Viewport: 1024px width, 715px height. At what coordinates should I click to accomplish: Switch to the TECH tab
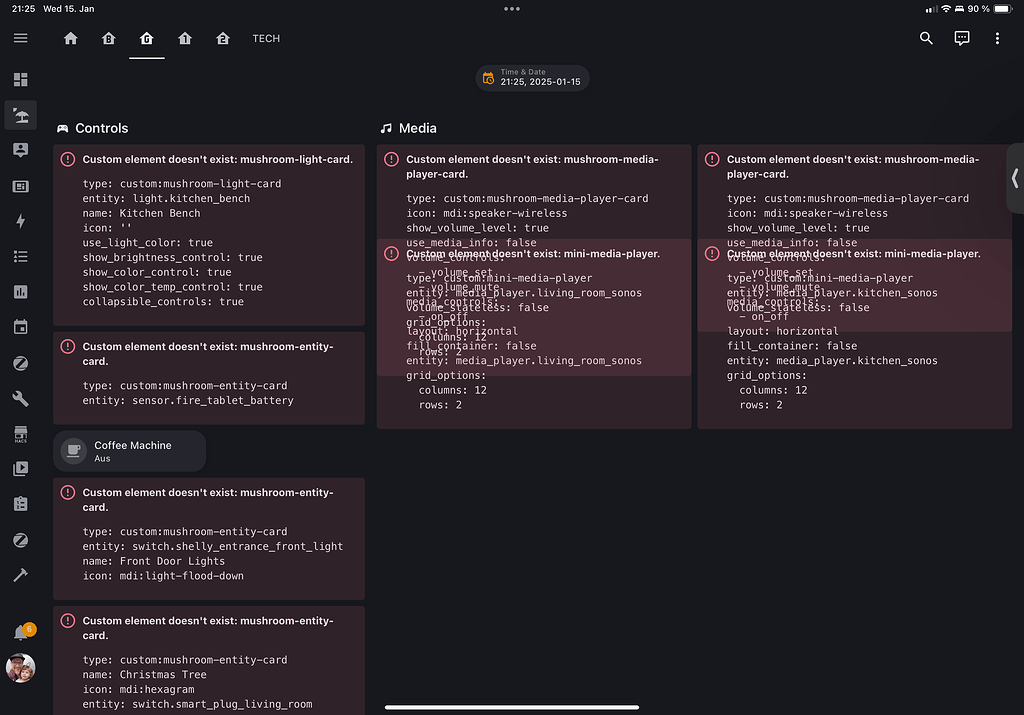click(266, 38)
